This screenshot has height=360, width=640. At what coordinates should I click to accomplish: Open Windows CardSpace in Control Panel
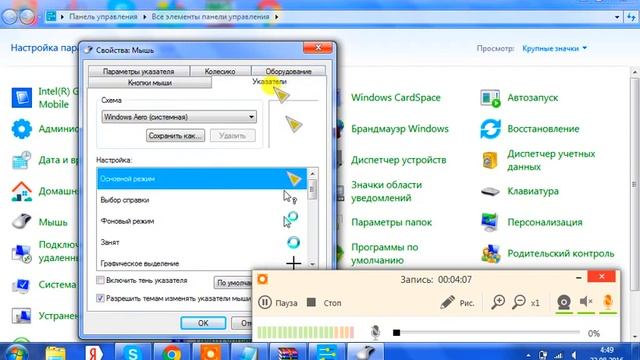pos(396,98)
